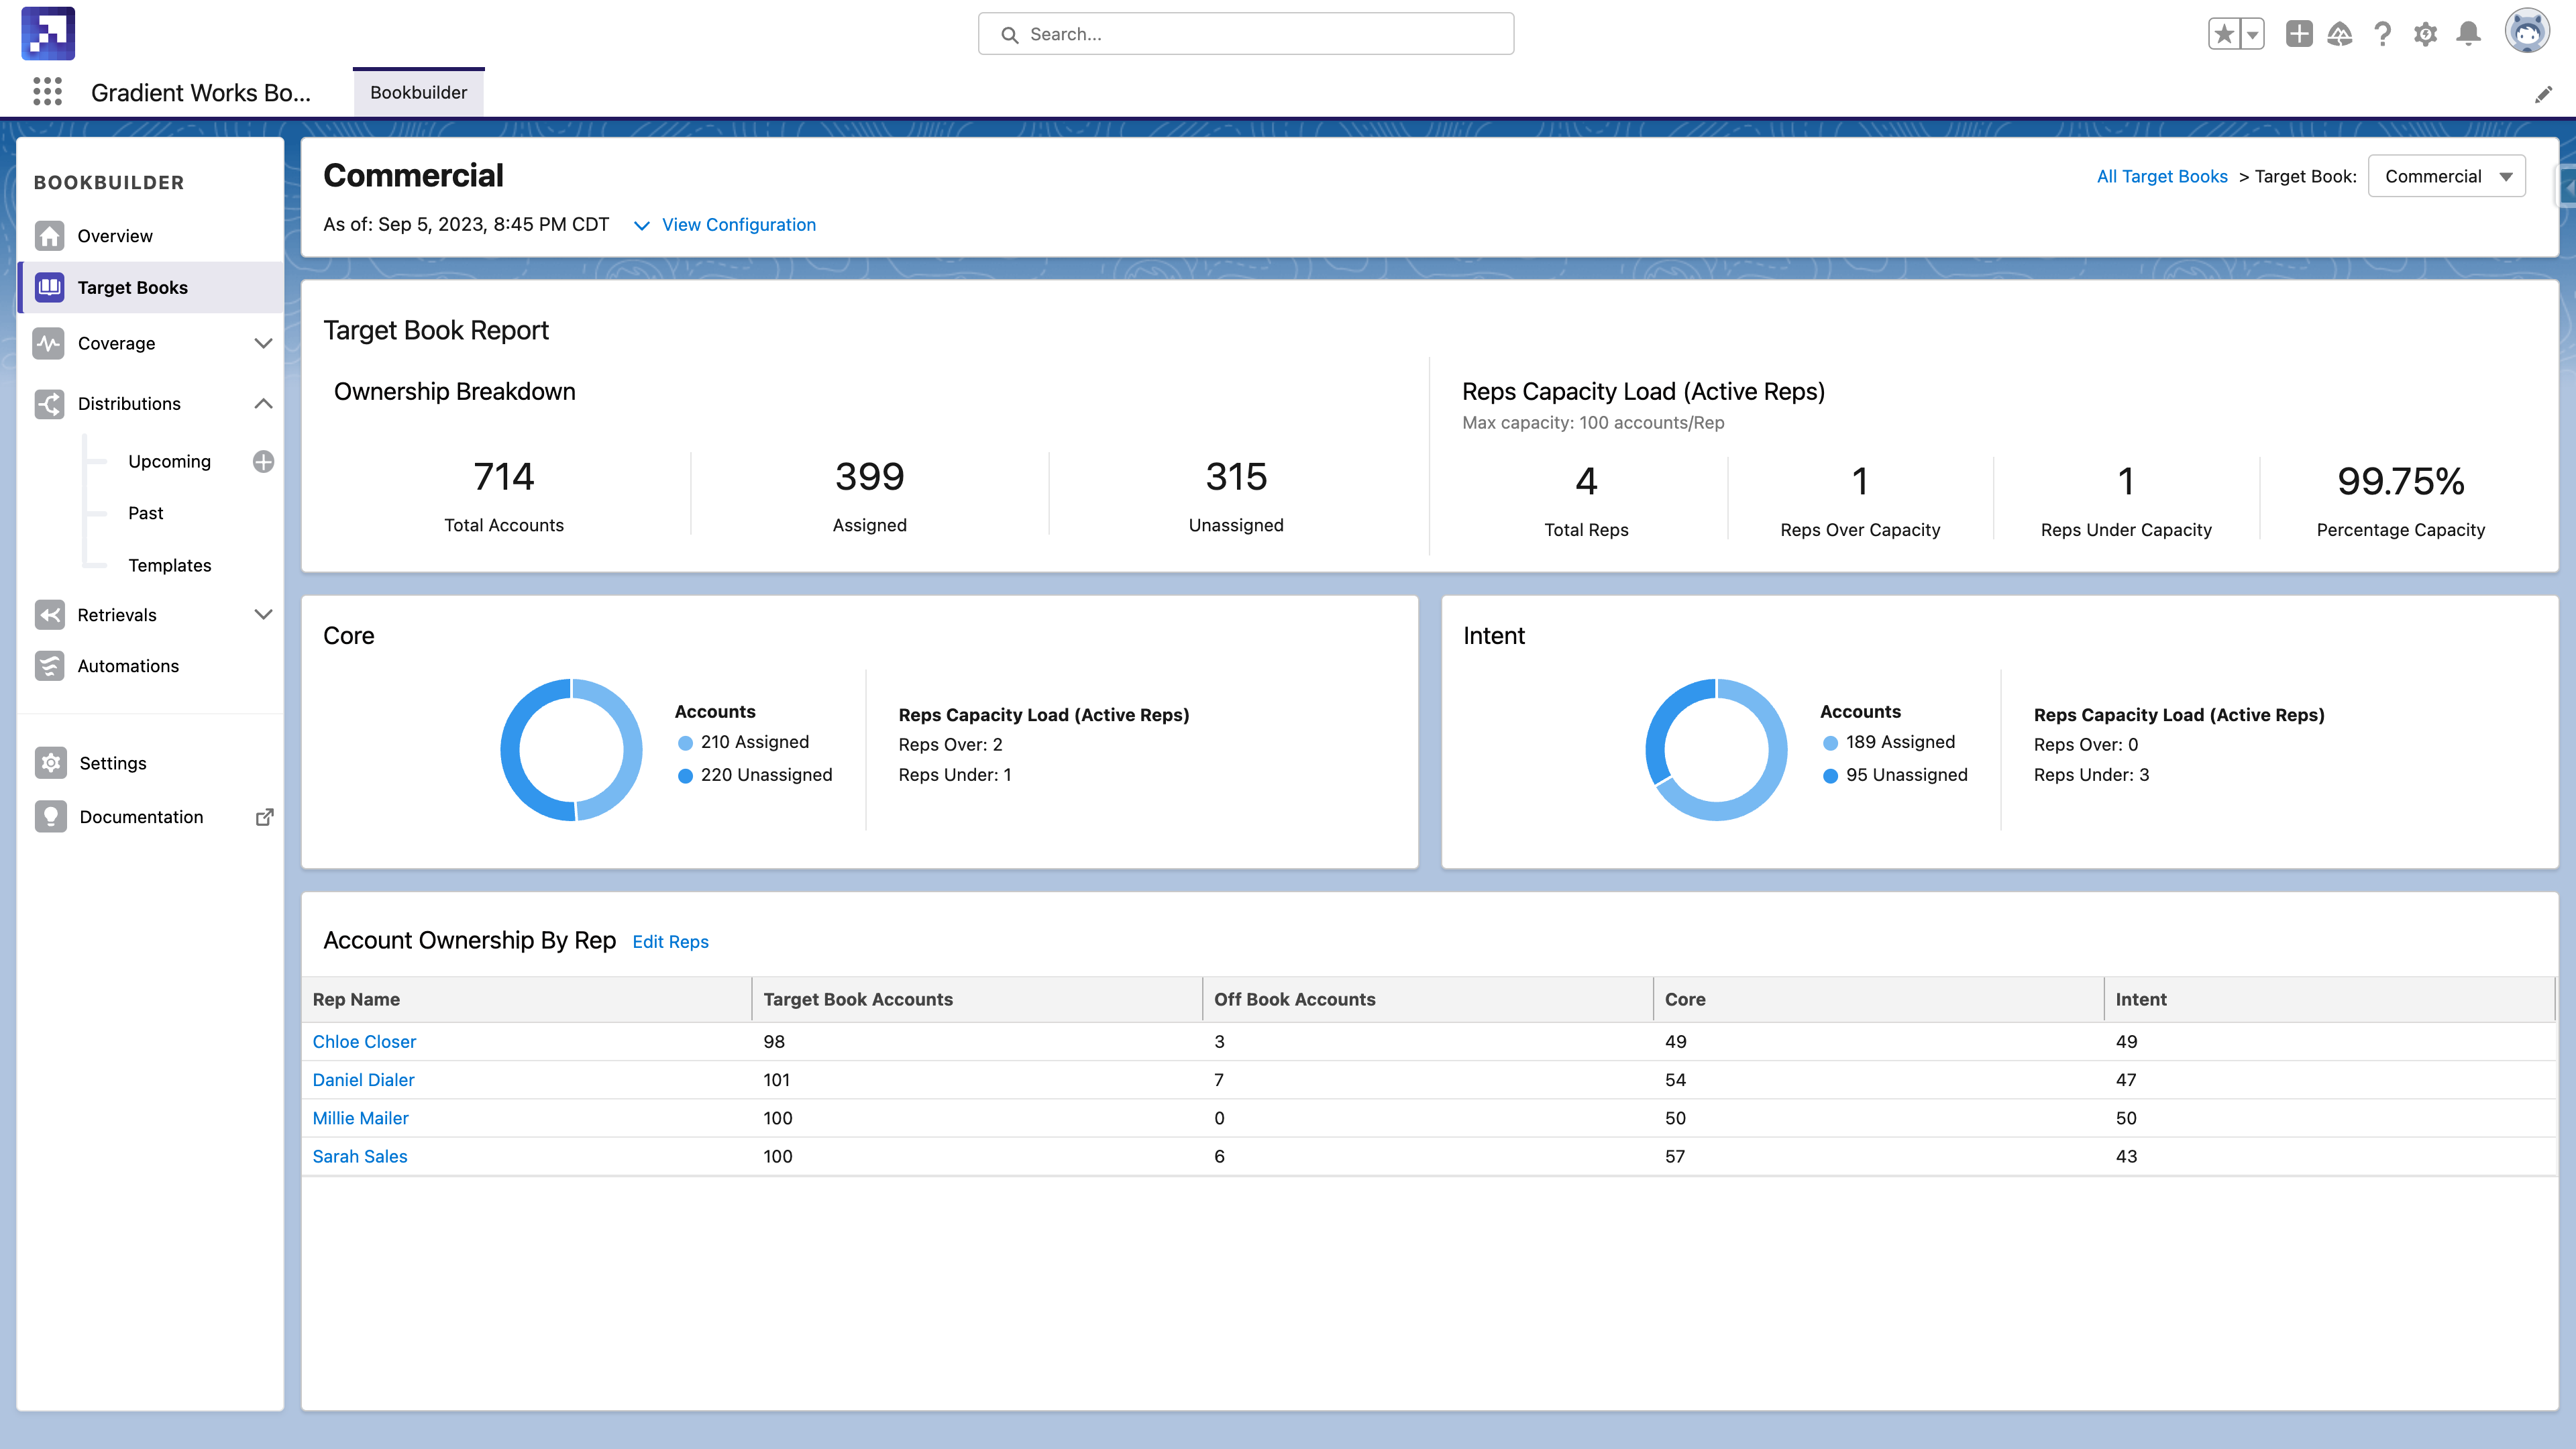
Task: Click the Favorites star icon
Action: click(2224, 34)
